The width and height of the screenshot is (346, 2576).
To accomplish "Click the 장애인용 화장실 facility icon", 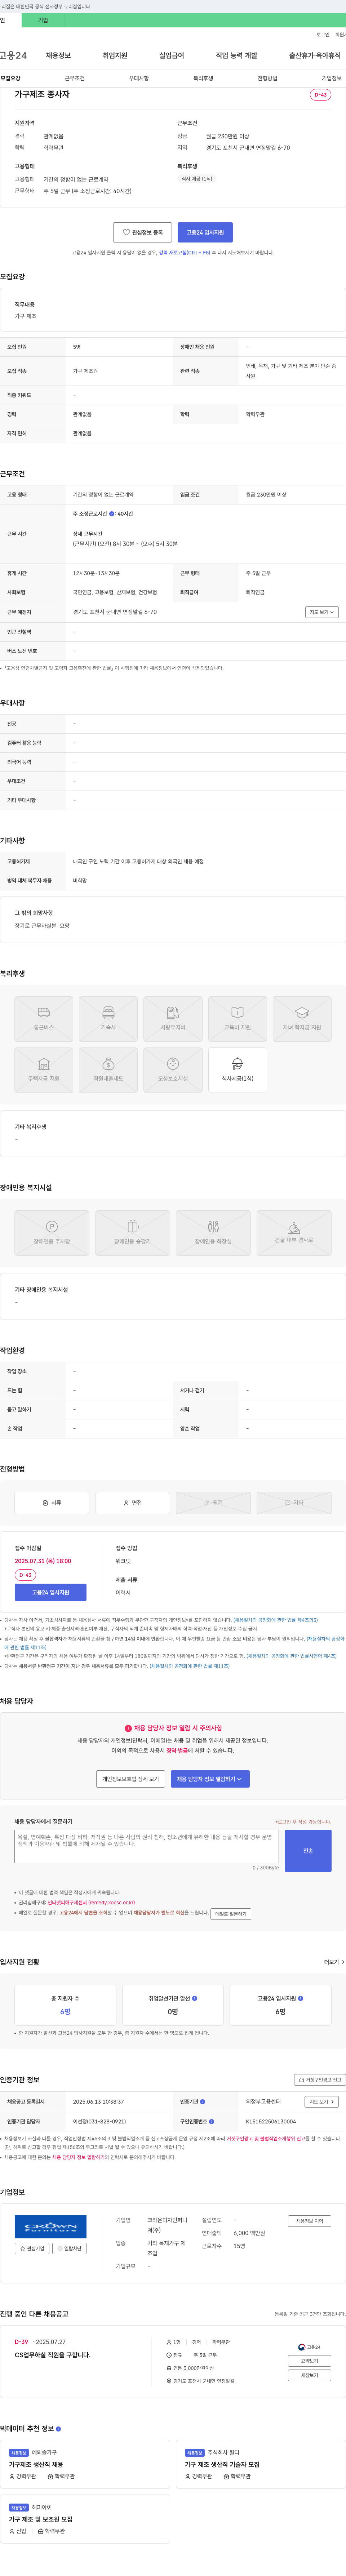I will pyautogui.click(x=213, y=1233).
